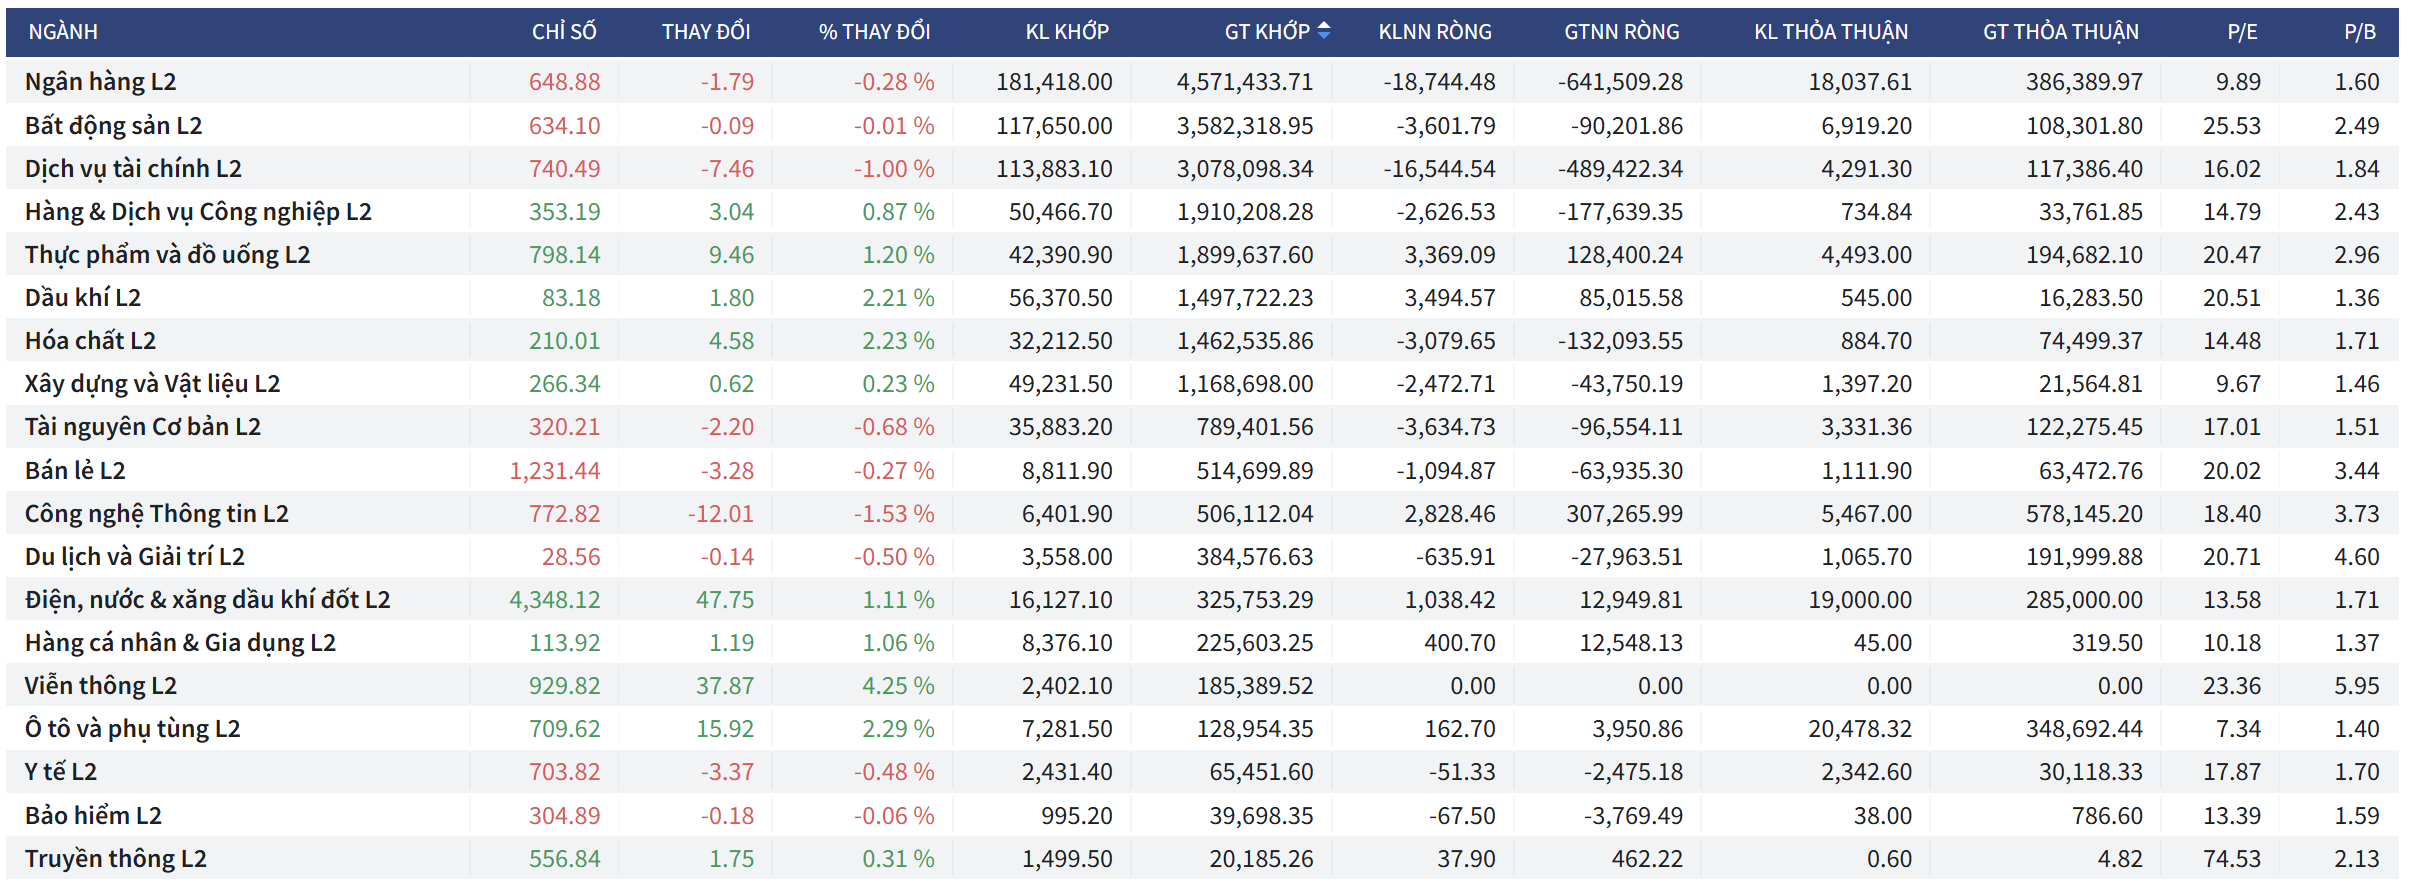Click the KL THỎA THUẬN column header
The width and height of the screenshot is (2412, 890).
point(1830,32)
